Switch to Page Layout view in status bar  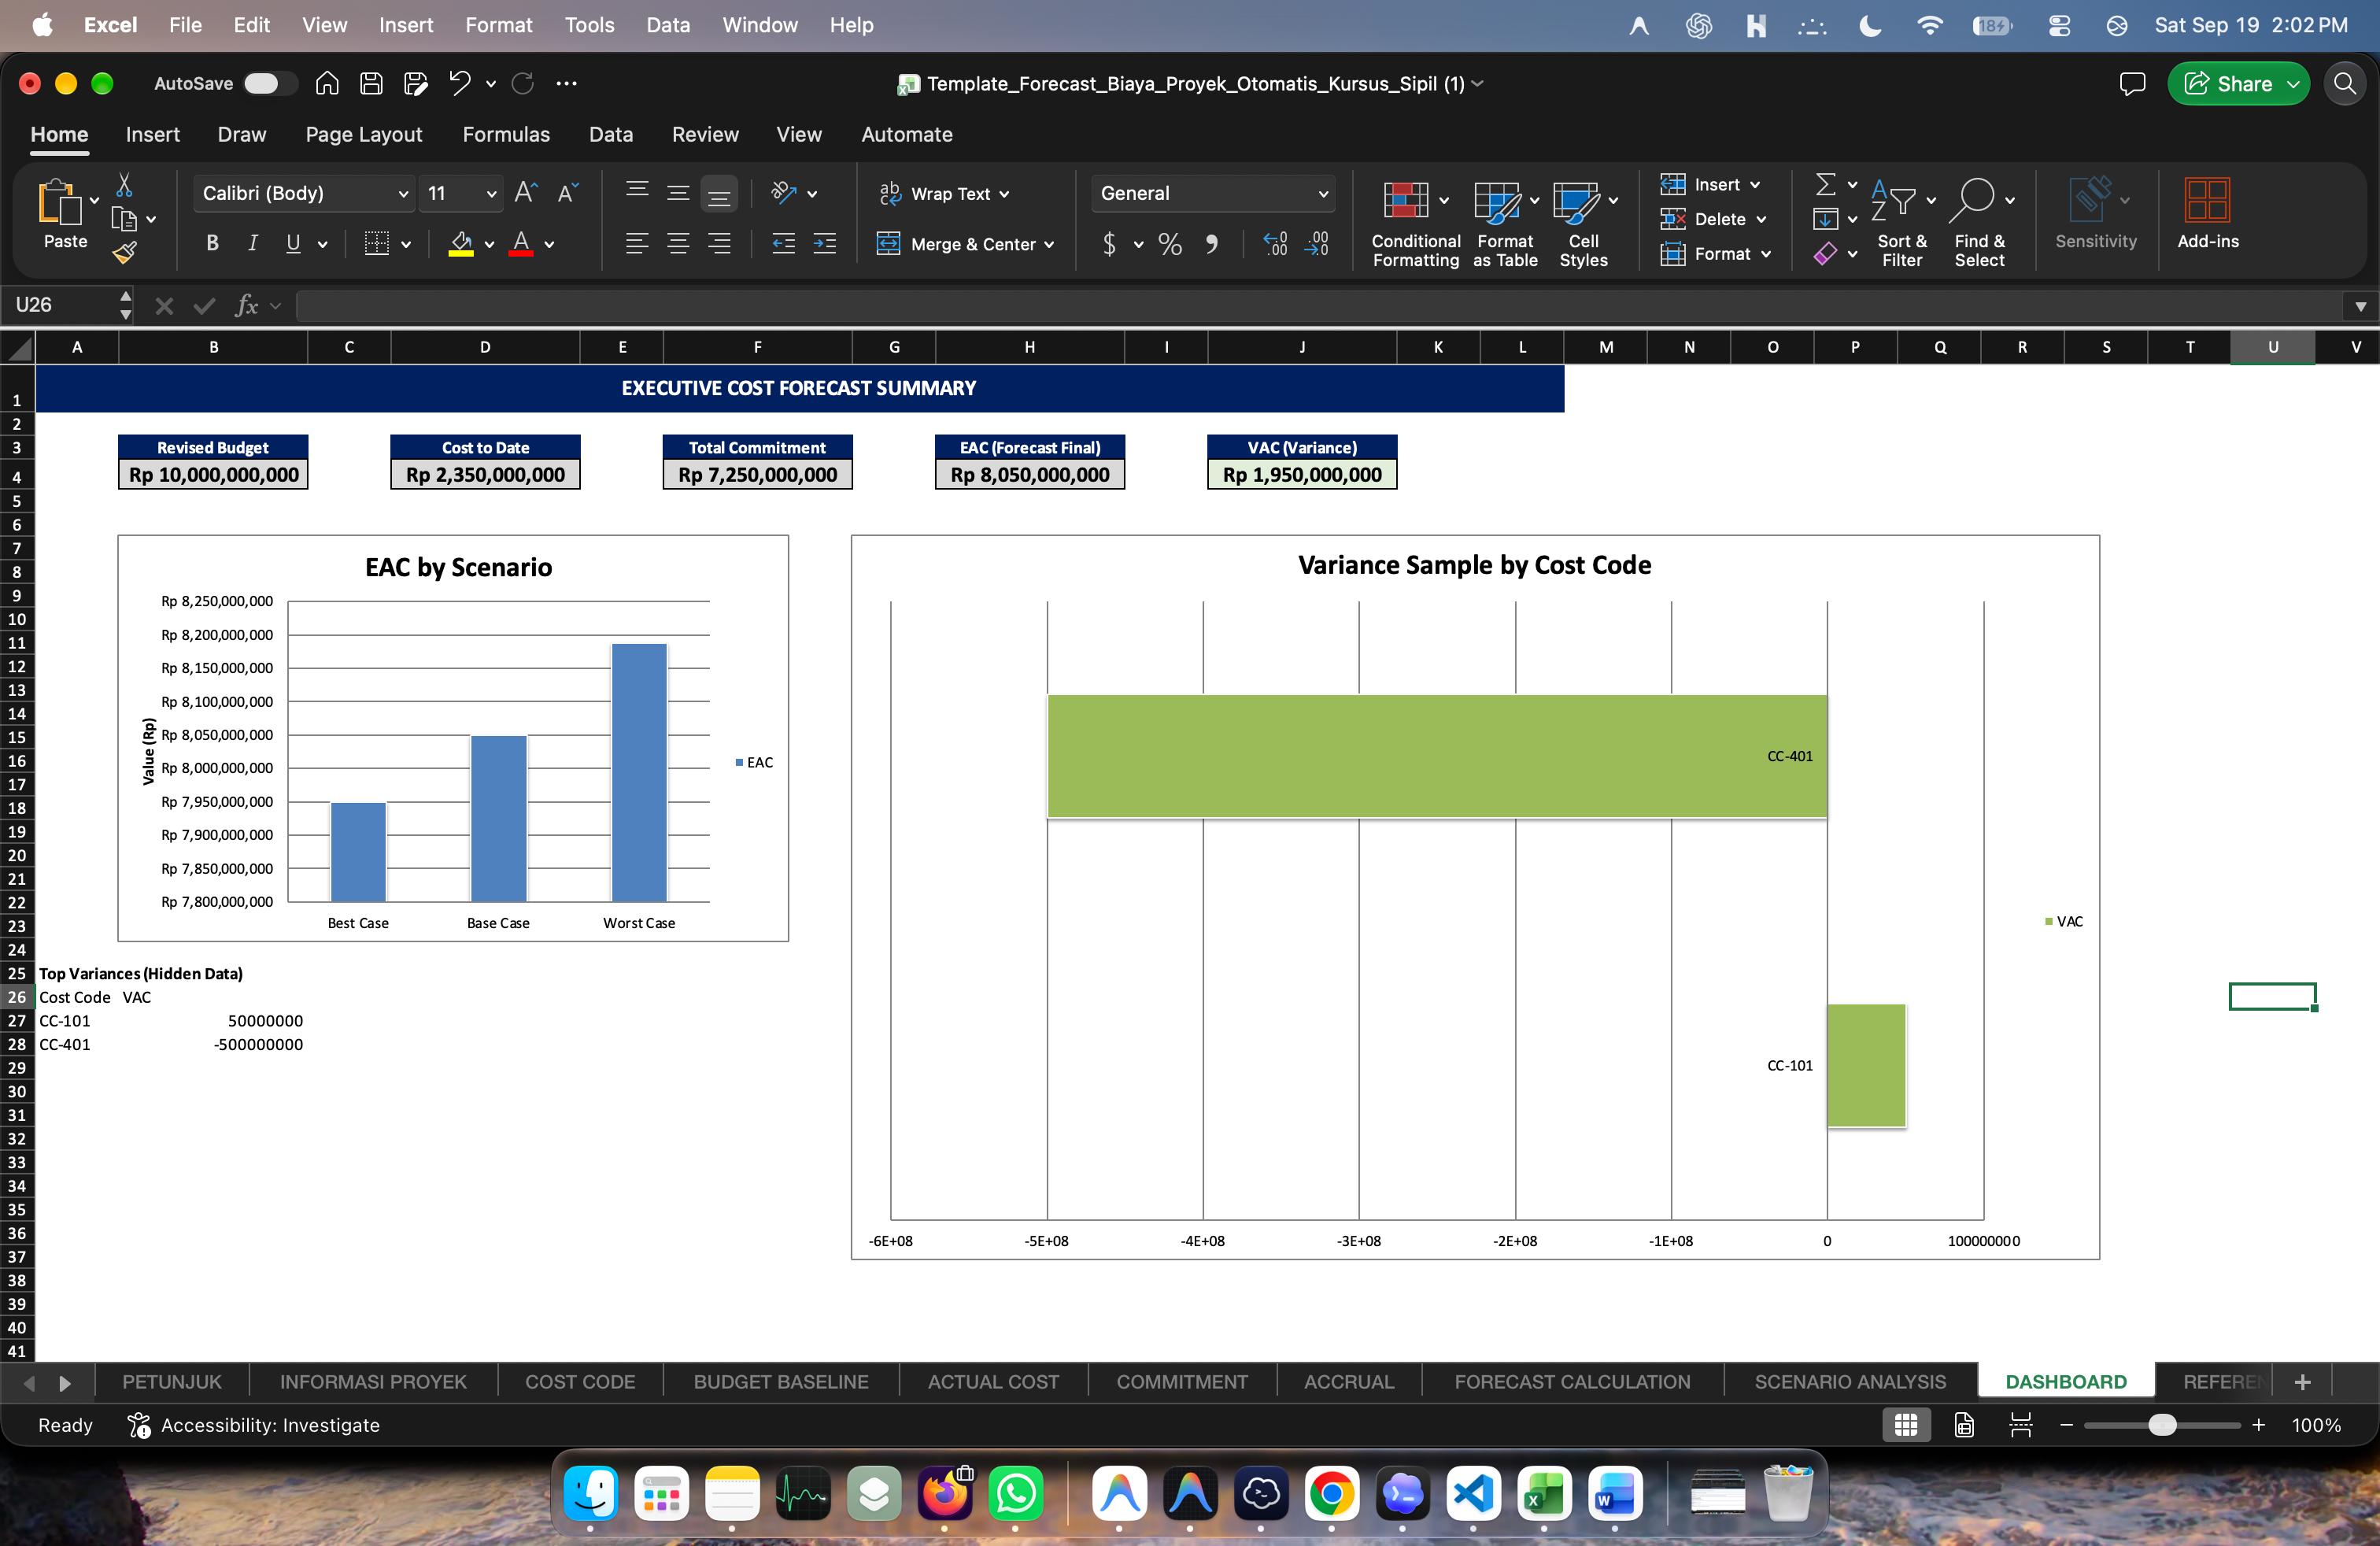click(1964, 1425)
